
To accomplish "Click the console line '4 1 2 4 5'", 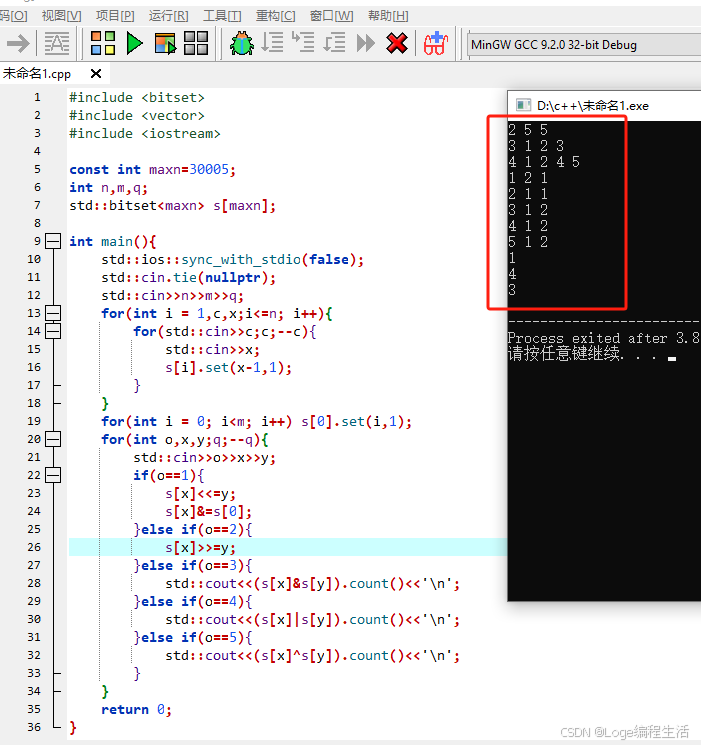I will tap(544, 162).
